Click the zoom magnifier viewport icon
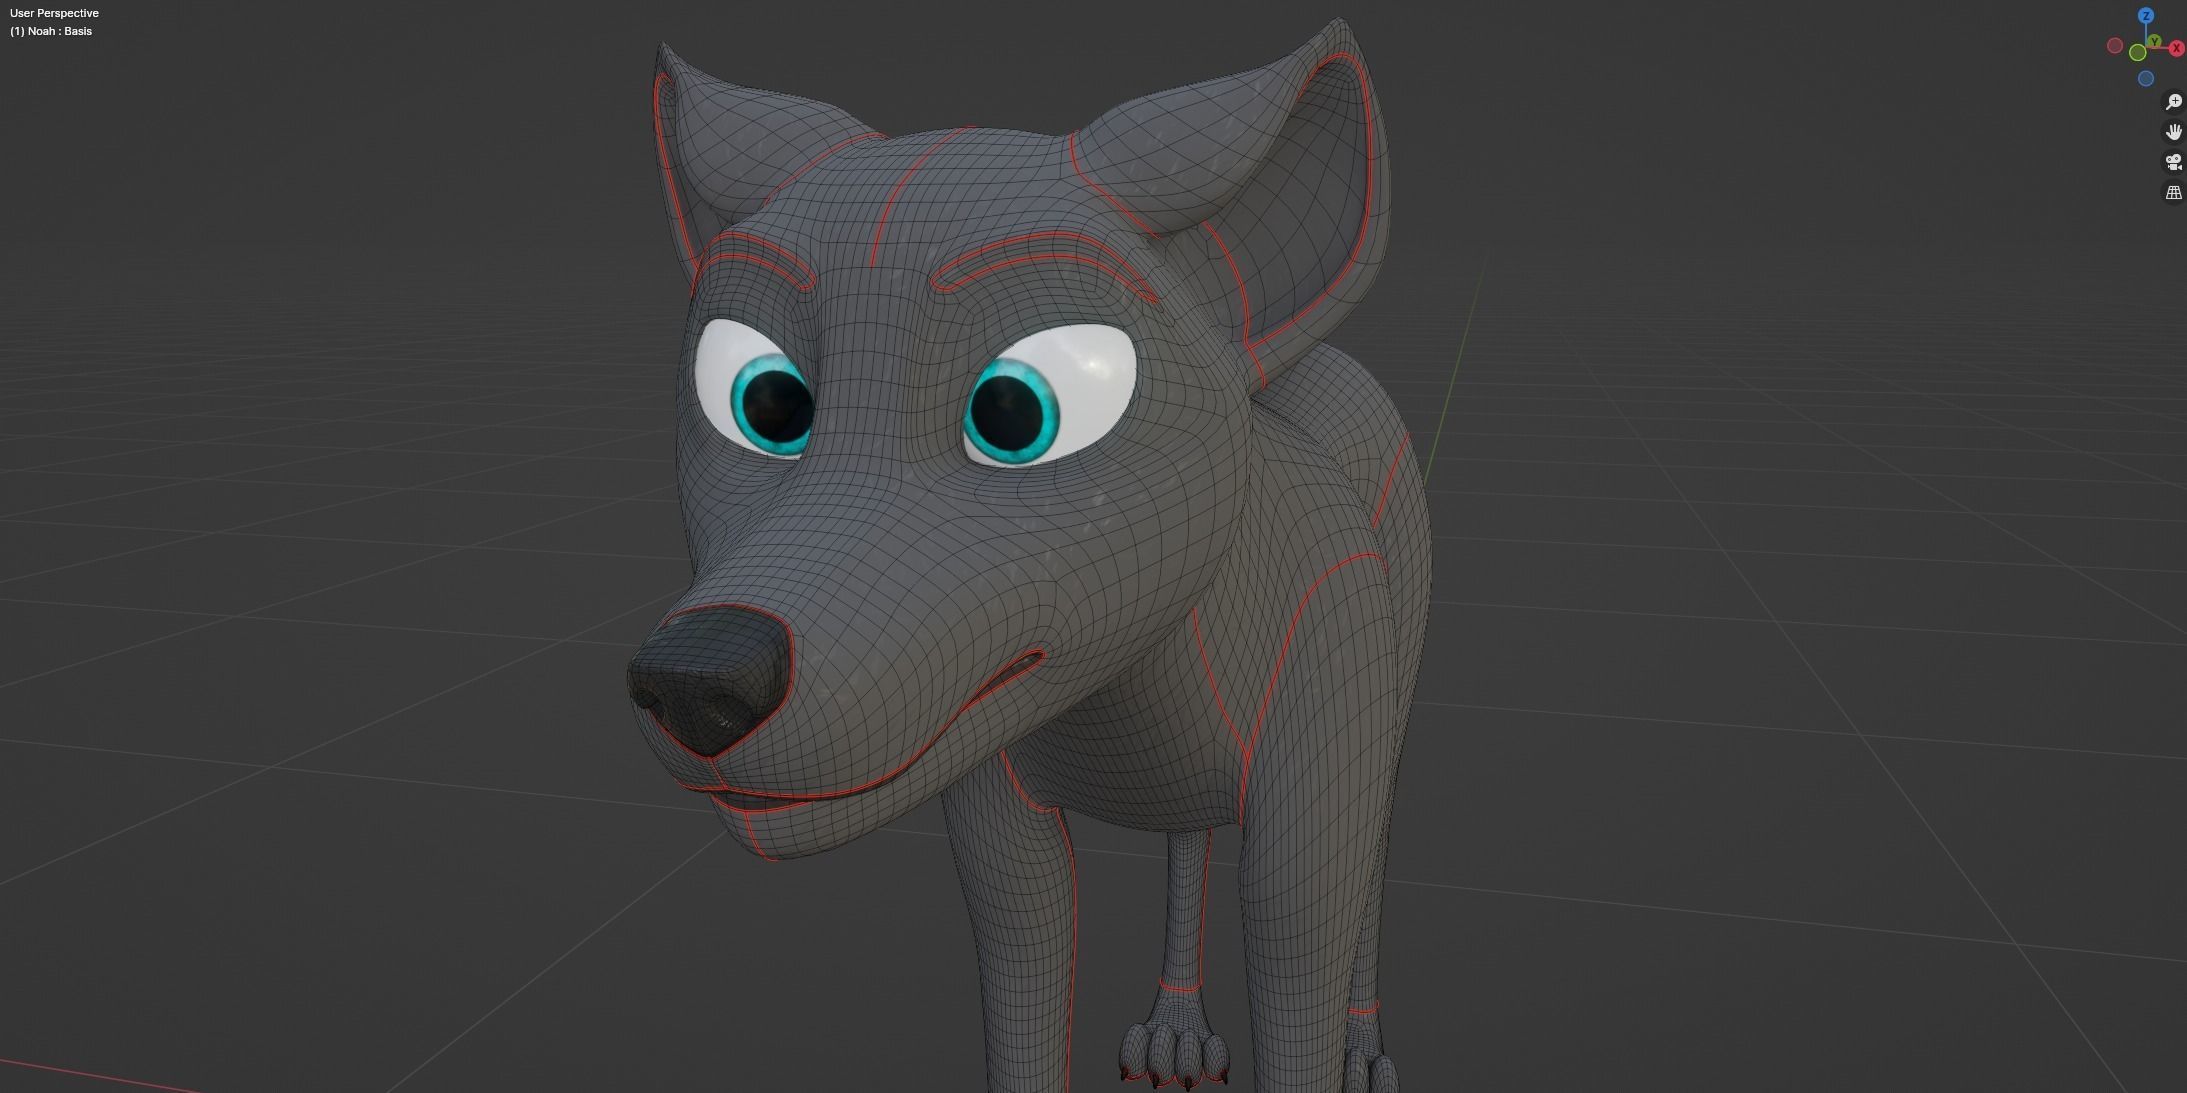 [x=2173, y=102]
